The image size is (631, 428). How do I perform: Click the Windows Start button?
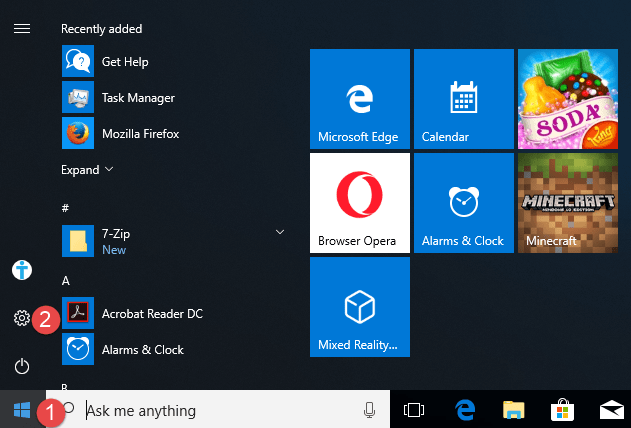[21, 409]
